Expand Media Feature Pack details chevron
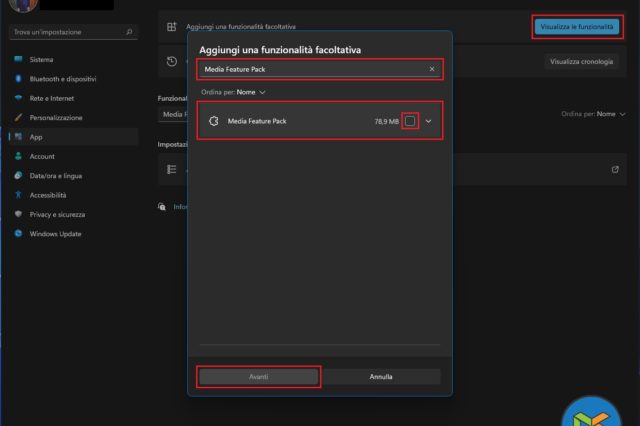The width and height of the screenshot is (640, 426). [x=429, y=121]
